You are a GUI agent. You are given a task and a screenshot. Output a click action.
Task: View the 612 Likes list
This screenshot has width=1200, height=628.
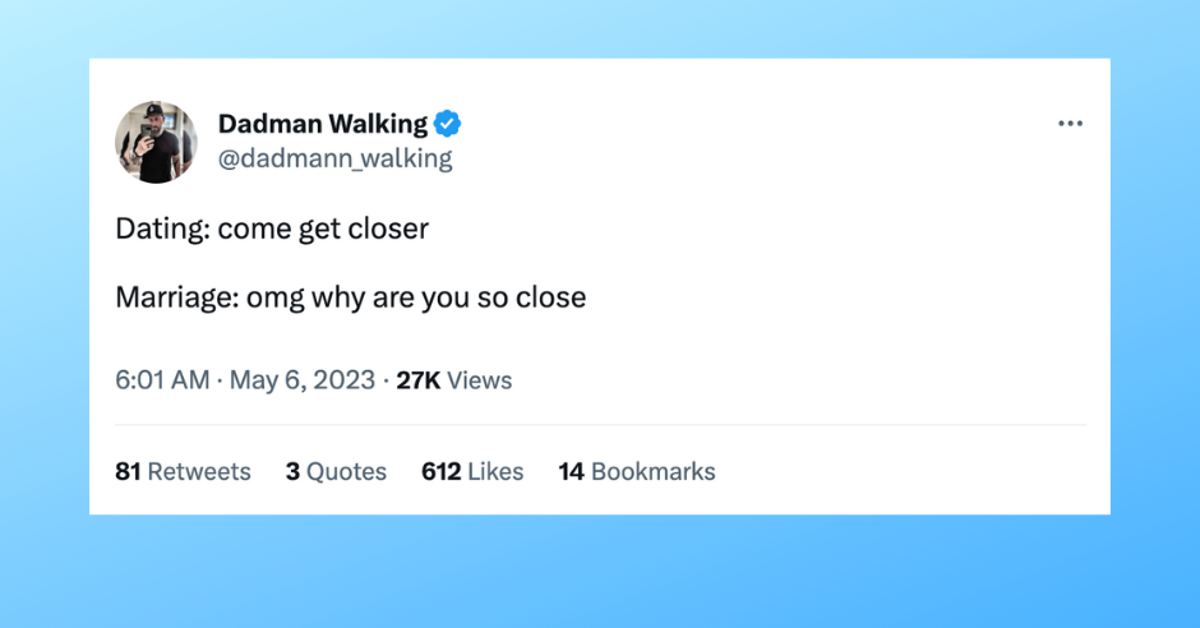(x=471, y=471)
